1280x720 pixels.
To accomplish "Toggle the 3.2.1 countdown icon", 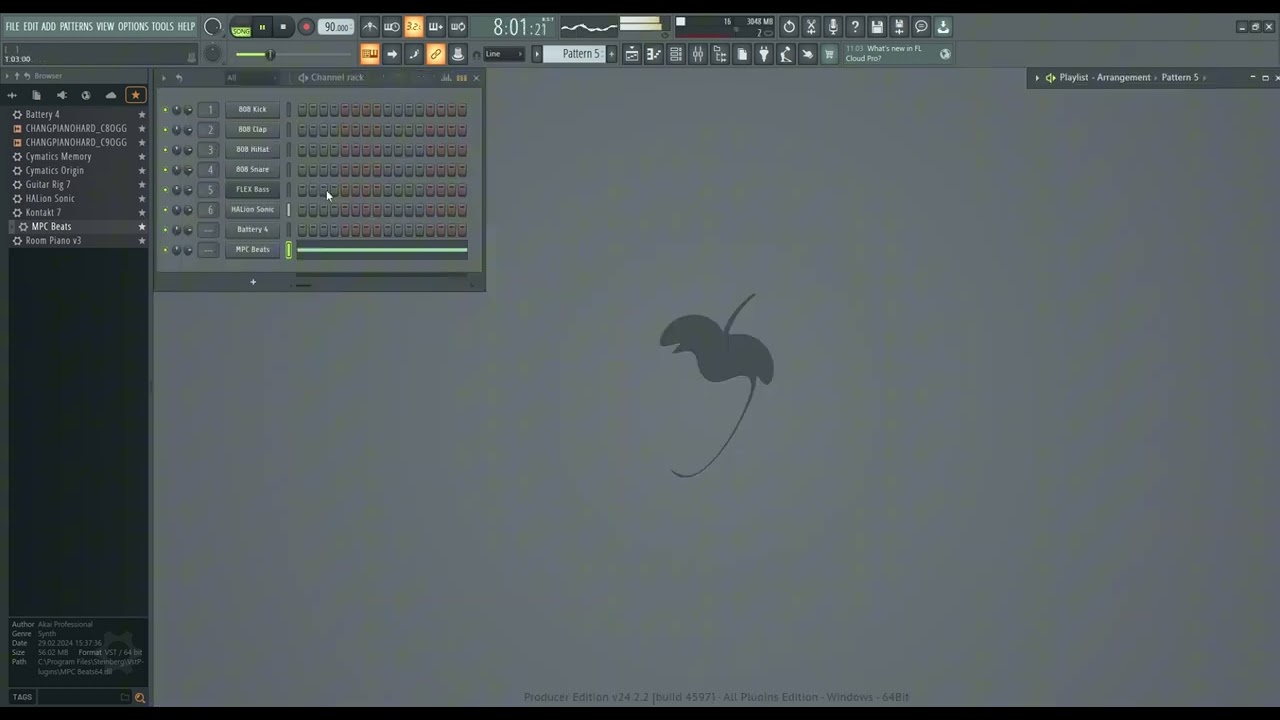I will point(414,27).
